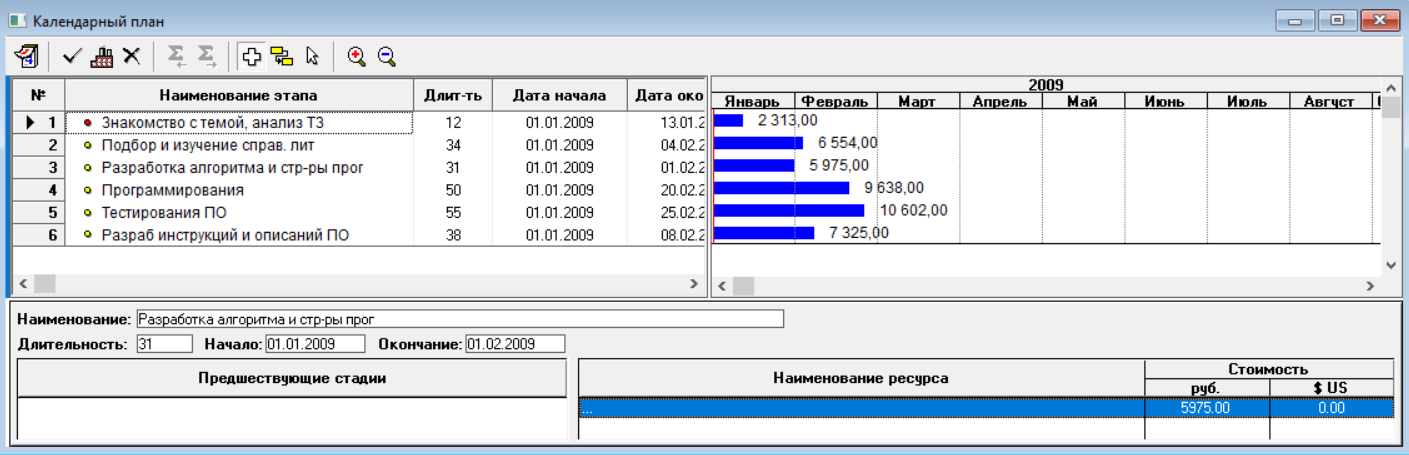Click the Длительность input field
The image size is (1409, 455).
163,344
